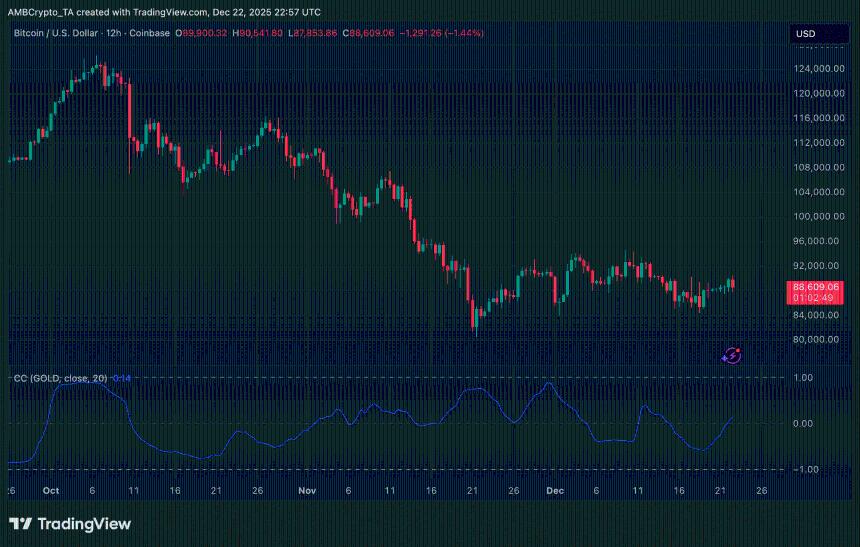860x547 pixels.
Task: Click the TradingView wordmark text
Action: point(83,524)
